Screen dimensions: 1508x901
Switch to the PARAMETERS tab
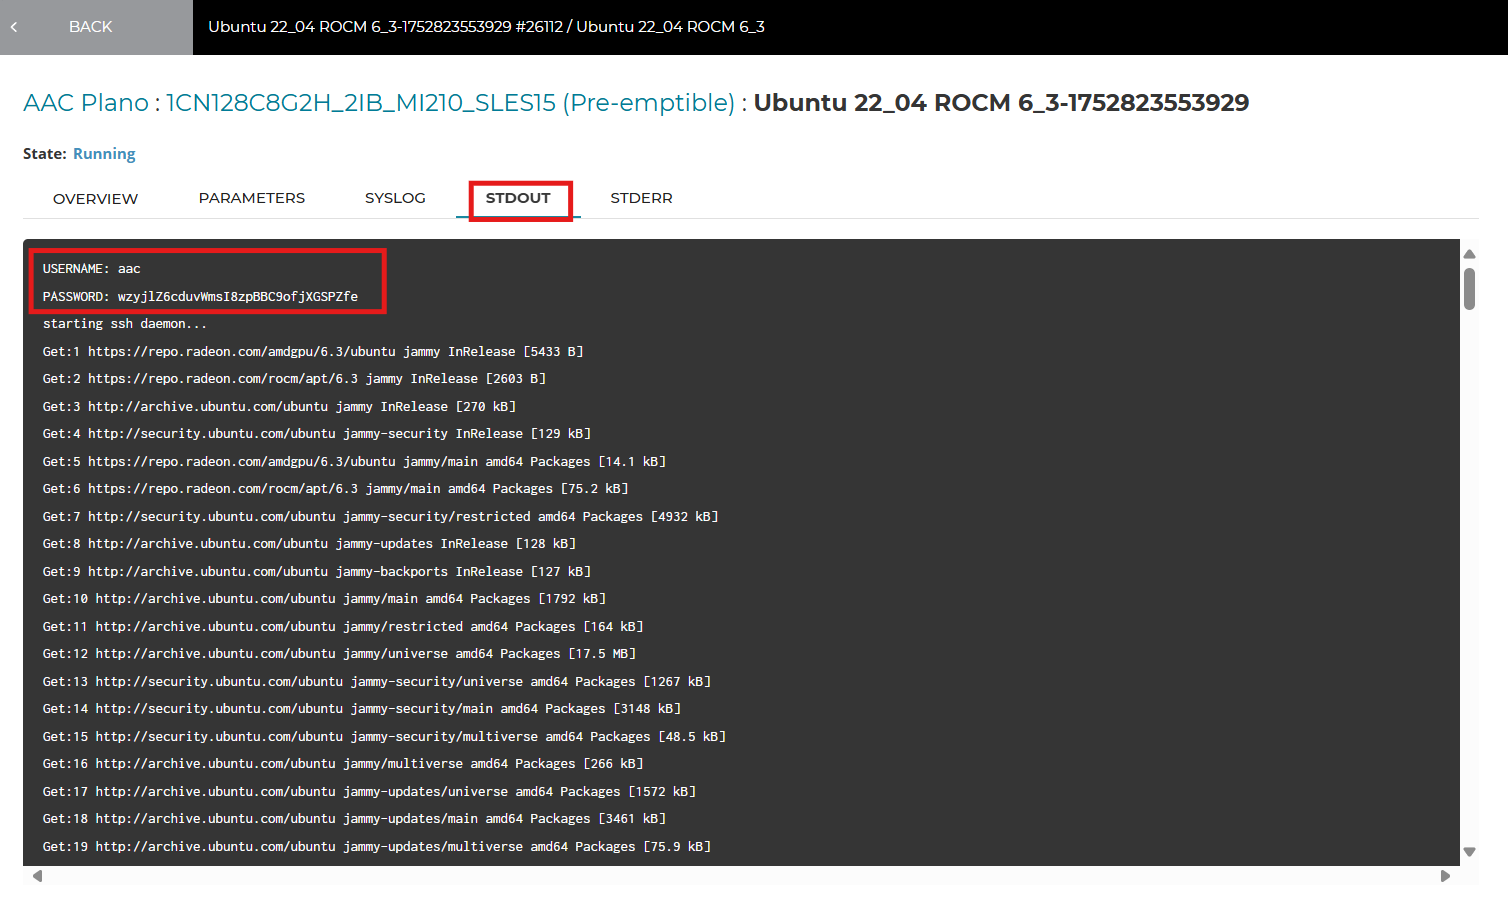252,198
